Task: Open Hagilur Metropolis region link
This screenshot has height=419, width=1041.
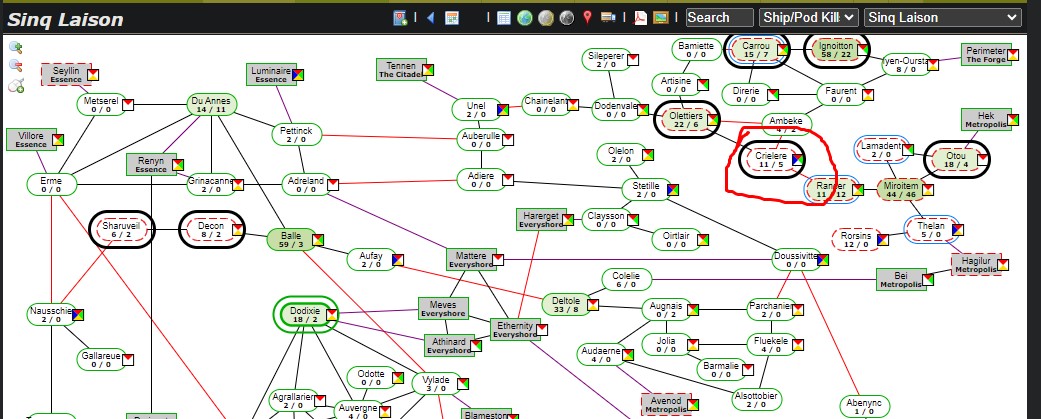Action: [976, 265]
